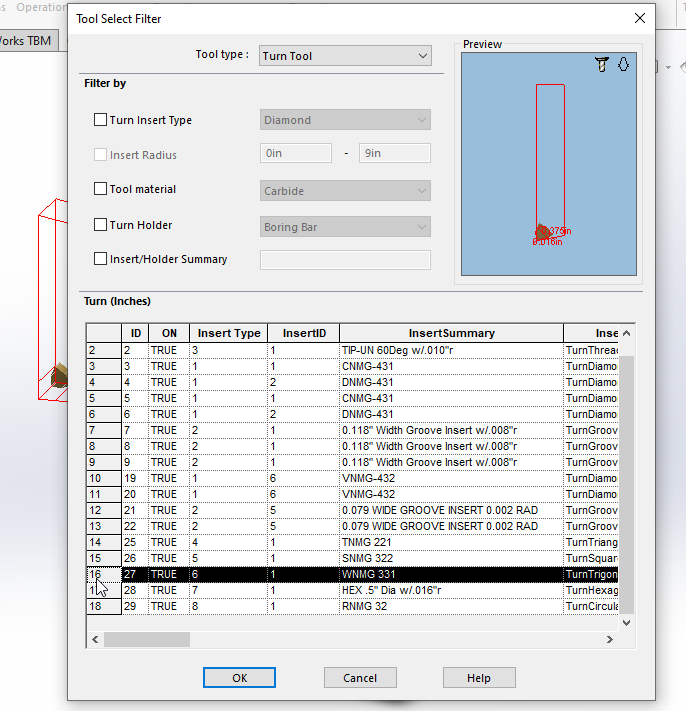
Task: Click the highlighted WNMG 331 cell
Action: pyautogui.click(x=451, y=574)
